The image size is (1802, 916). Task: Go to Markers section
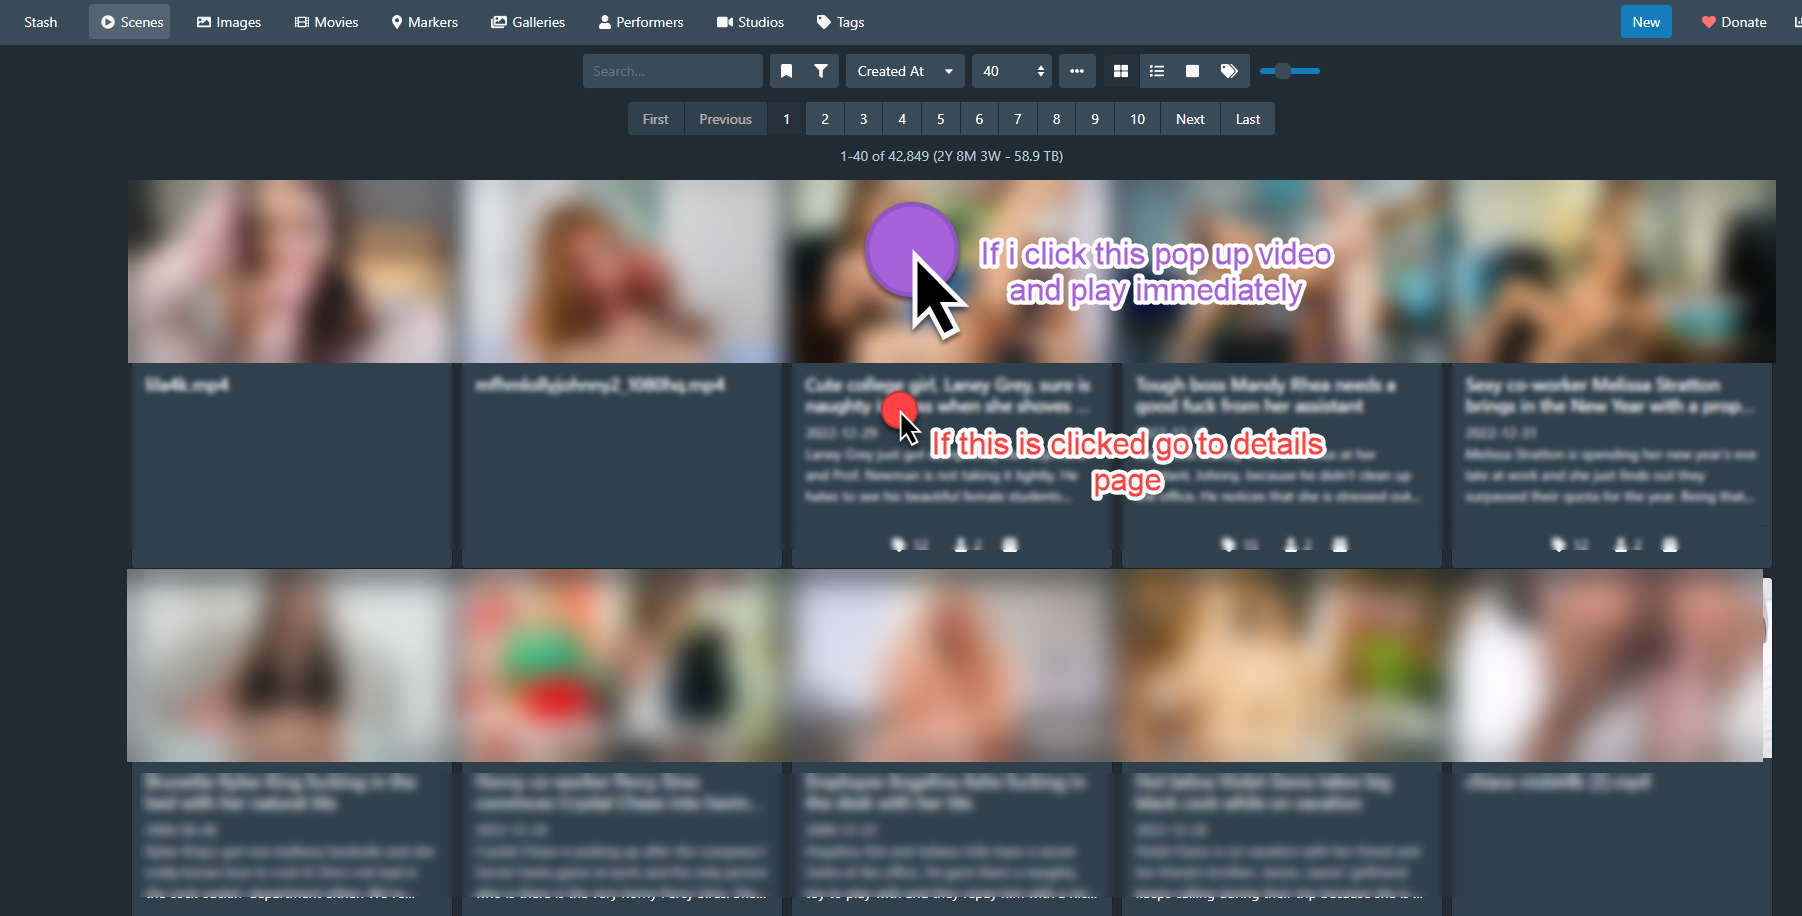[x=424, y=22]
